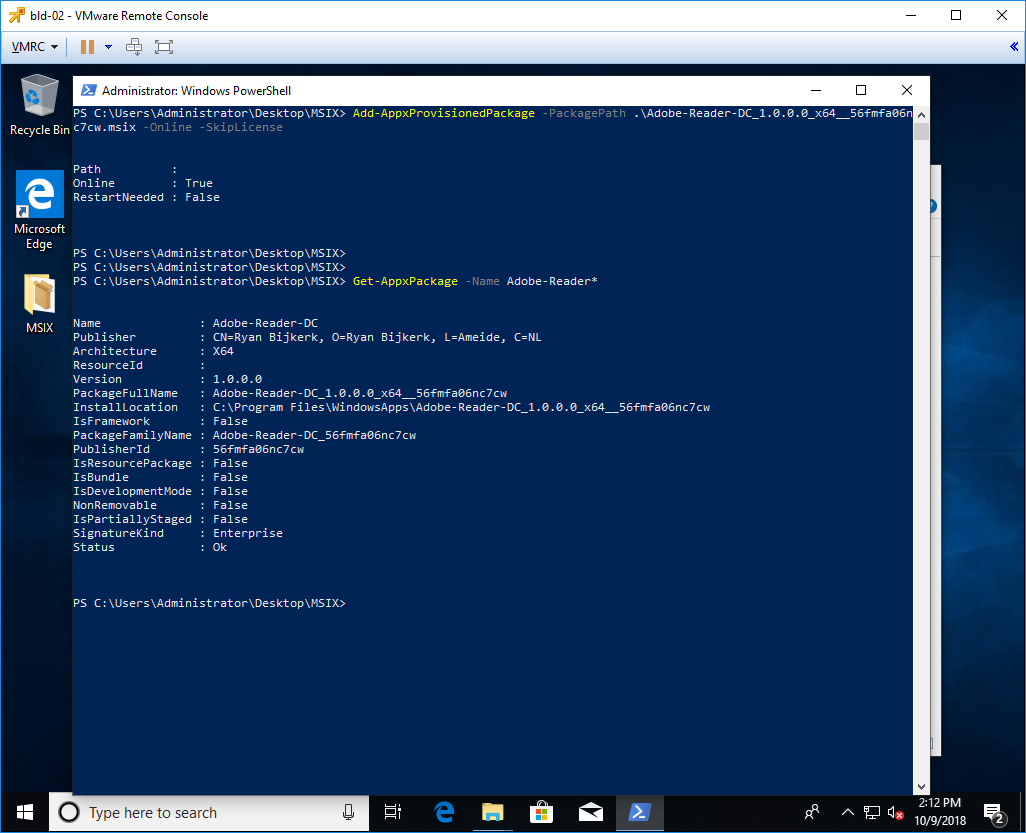1026x833 pixels.
Task: Open the VMRC menu
Action: click(35, 47)
